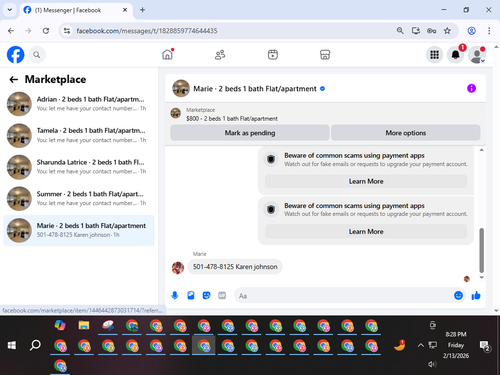This screenshot has height=375, width=500.
Task: Go to the Home feed icon
Action: [x=168, y=54]
